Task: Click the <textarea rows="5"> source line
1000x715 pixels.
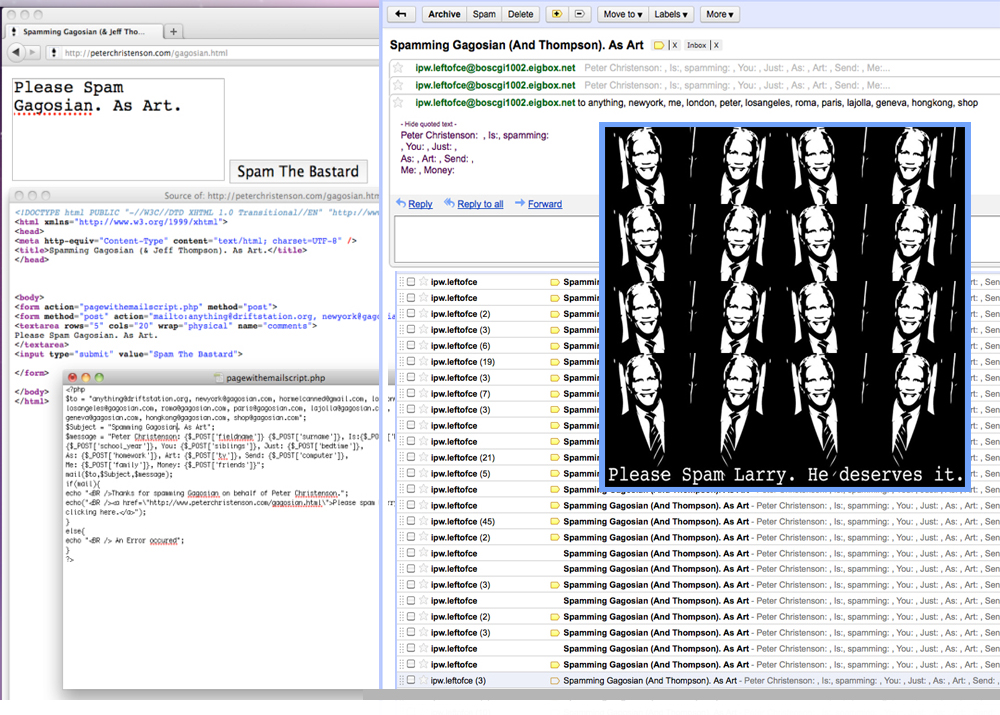Action: point(166,326)
